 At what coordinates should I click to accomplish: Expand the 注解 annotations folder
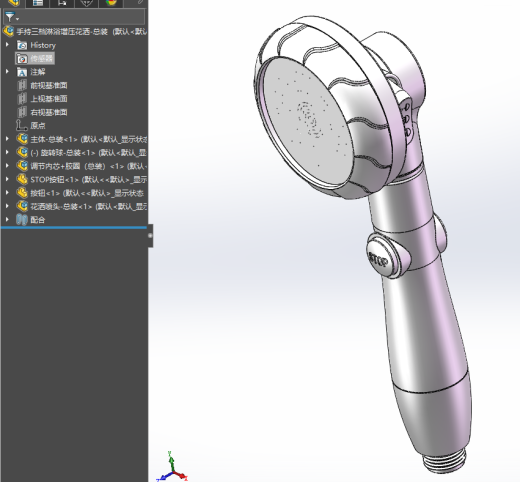point(7,71)
